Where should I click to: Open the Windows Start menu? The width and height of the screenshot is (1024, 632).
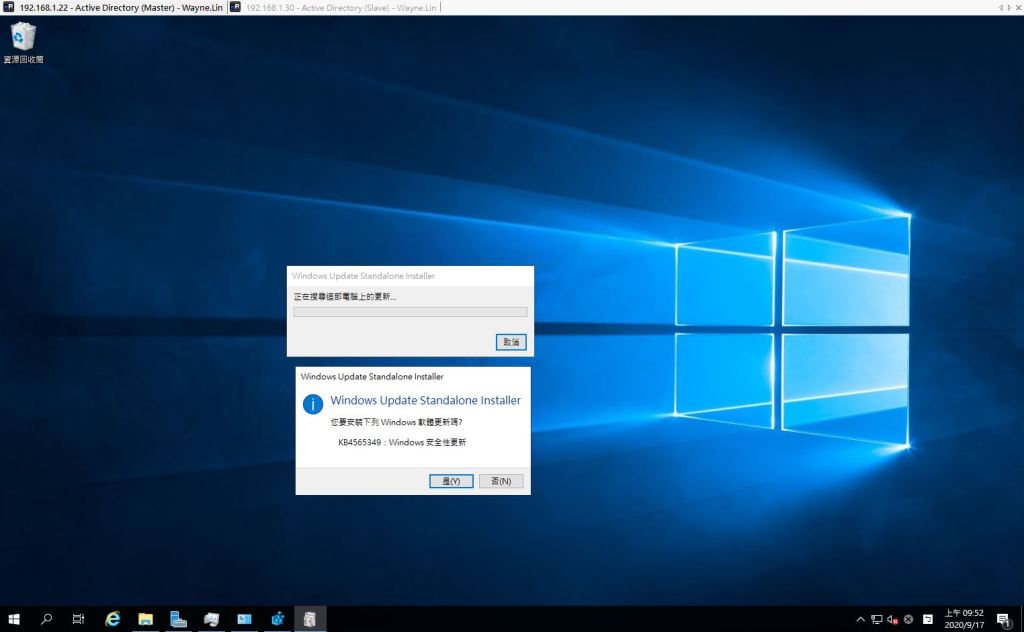click(14, 619)
